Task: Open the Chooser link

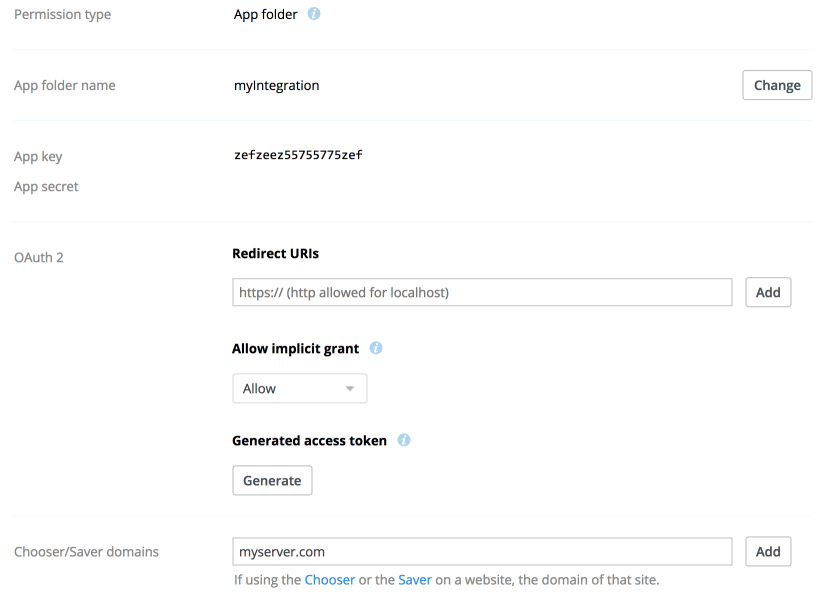Action: [329, 580]
